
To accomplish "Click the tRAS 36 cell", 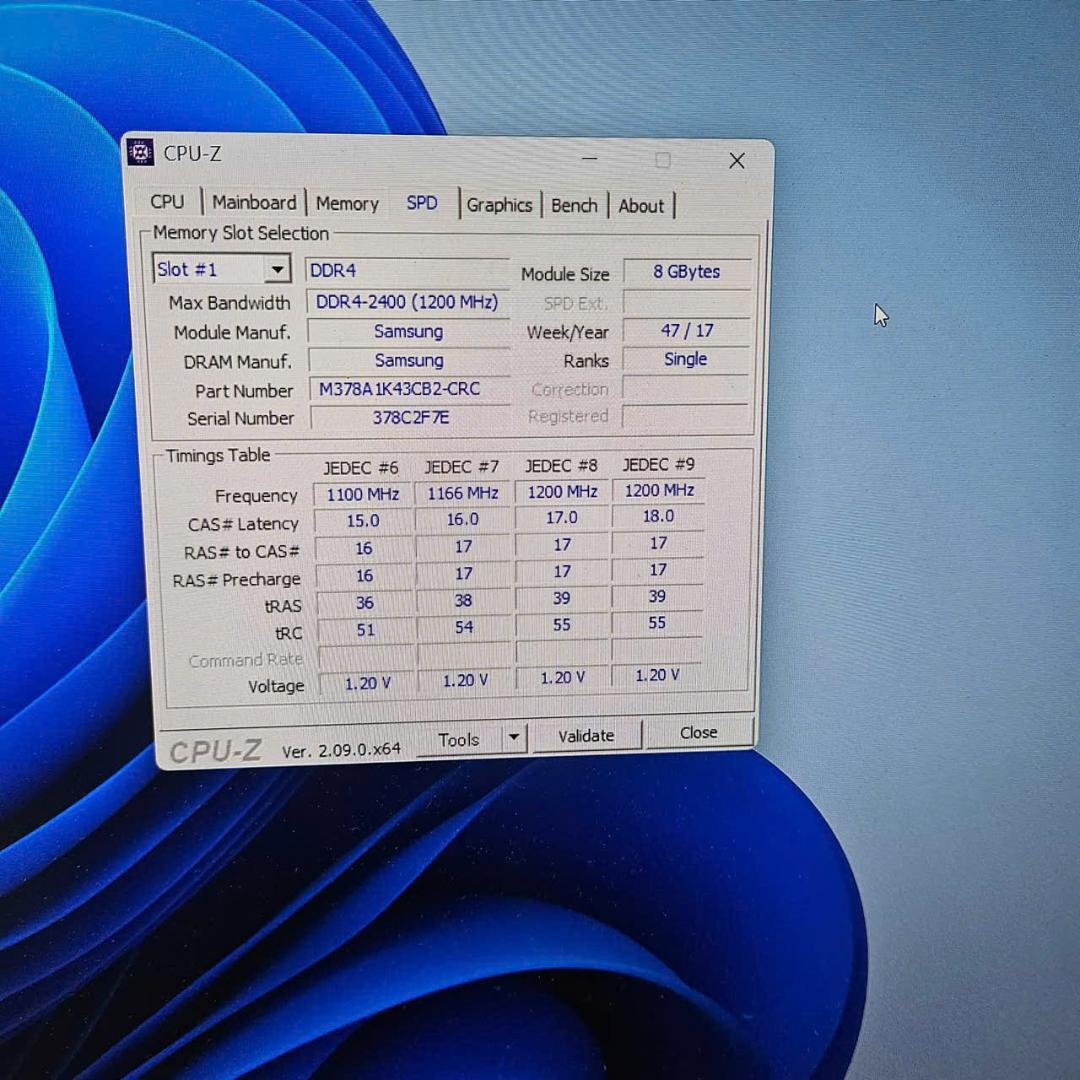I will (364, 603).
